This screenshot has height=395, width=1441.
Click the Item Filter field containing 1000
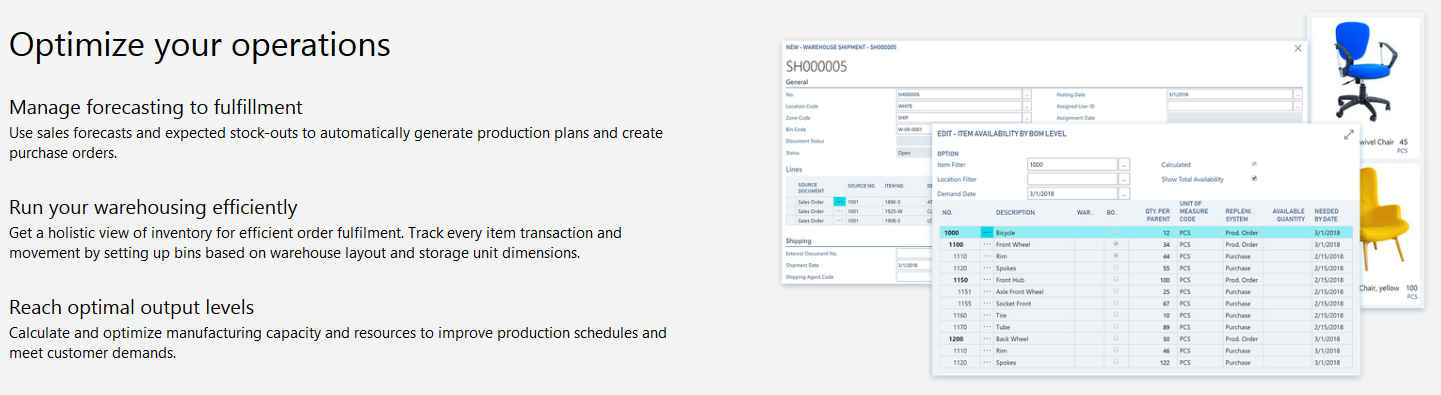[x=1071, y=164]
